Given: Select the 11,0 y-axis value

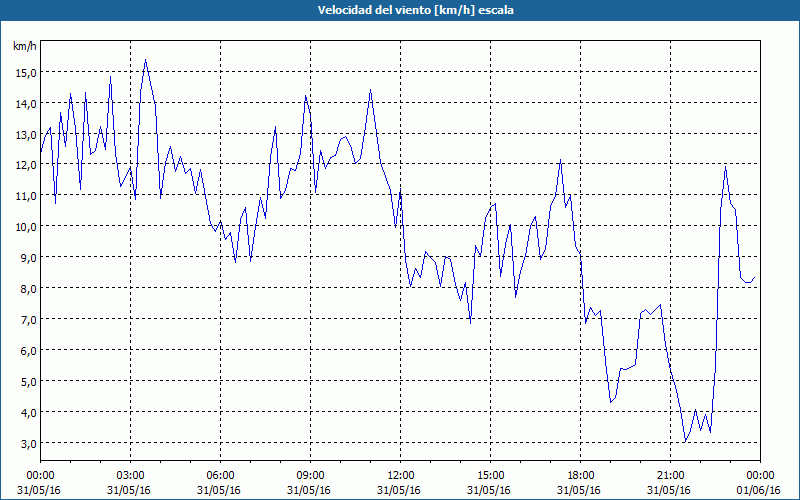Looking at the screenshot, I should (26, 196).
